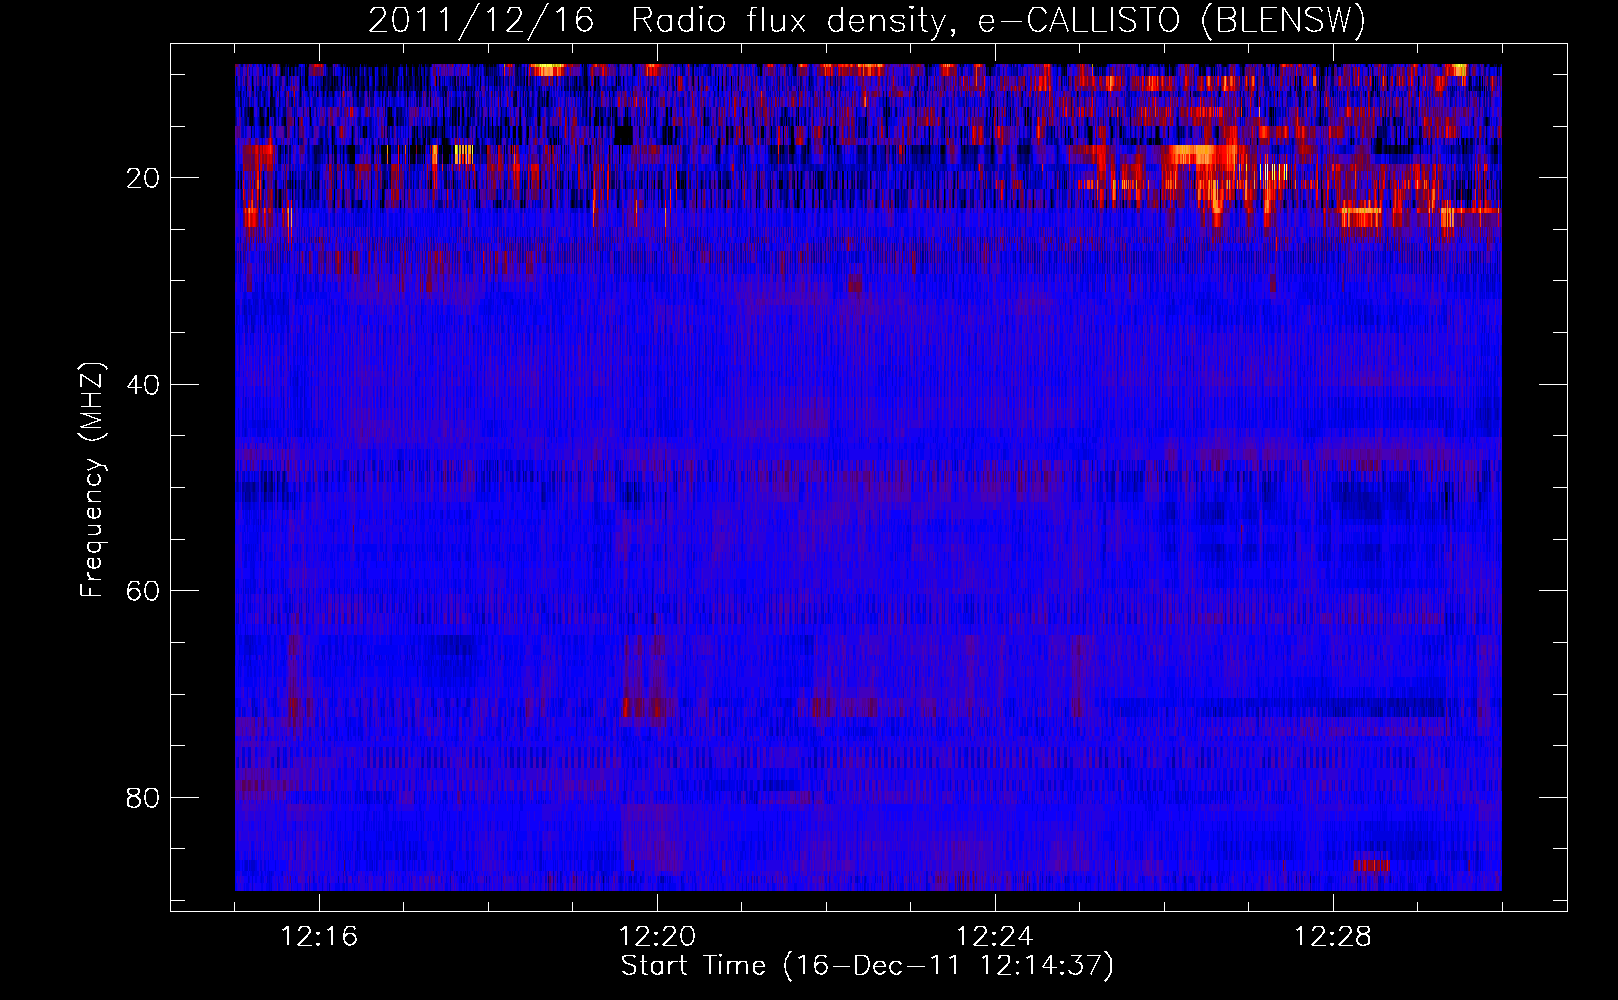Click the 20 MHz frequency tick label

tap(143, 178)
